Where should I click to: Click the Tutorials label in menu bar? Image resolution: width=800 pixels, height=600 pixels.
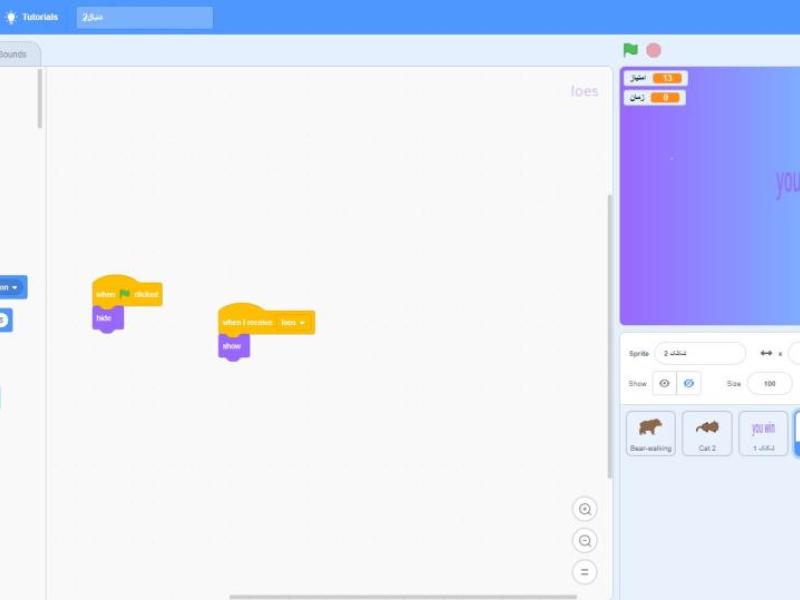[40, 17]
